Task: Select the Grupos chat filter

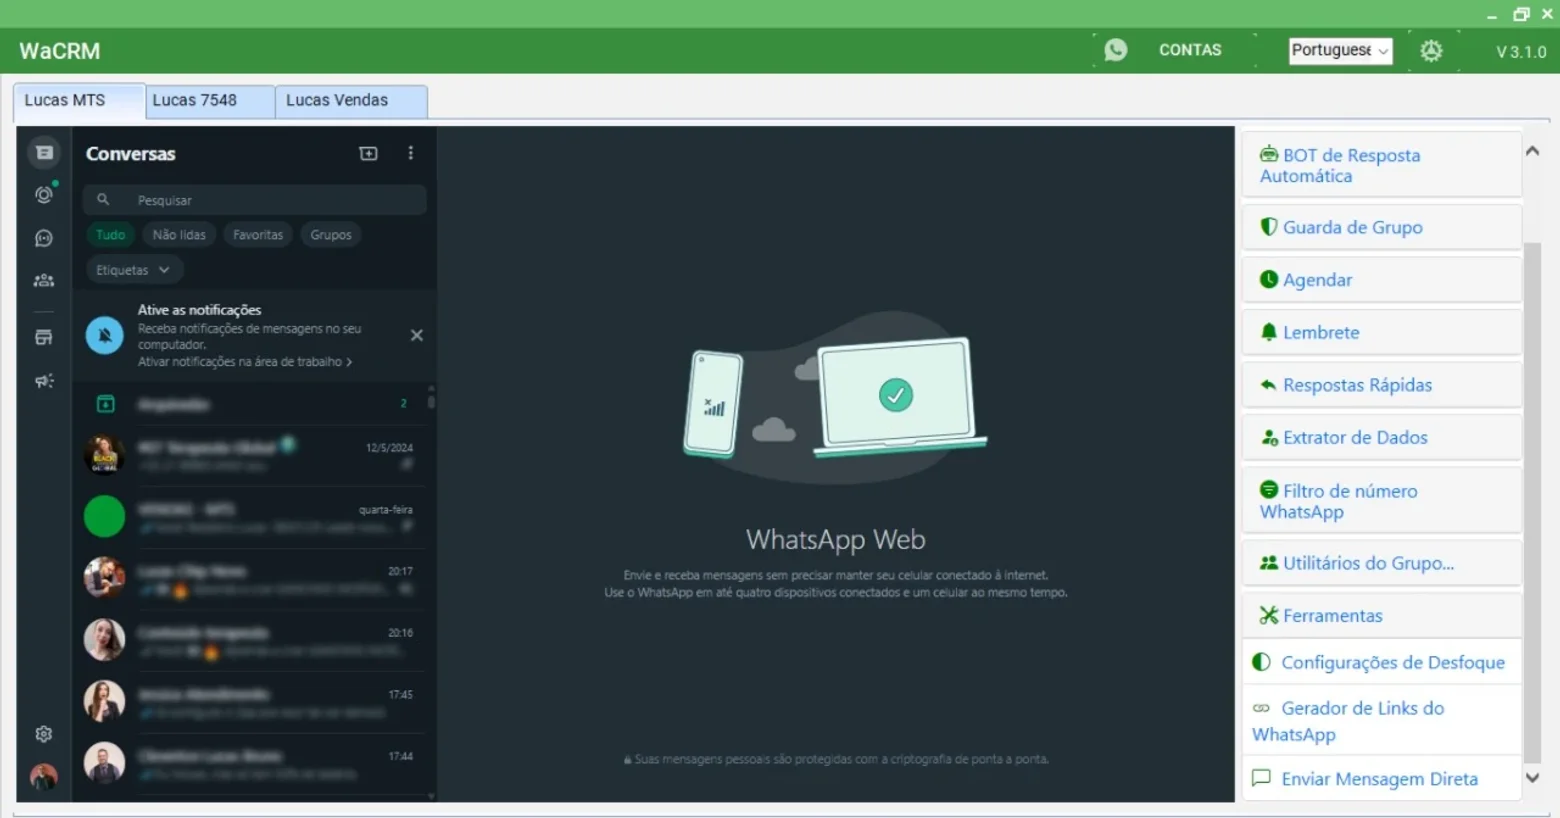Action: 331,235
